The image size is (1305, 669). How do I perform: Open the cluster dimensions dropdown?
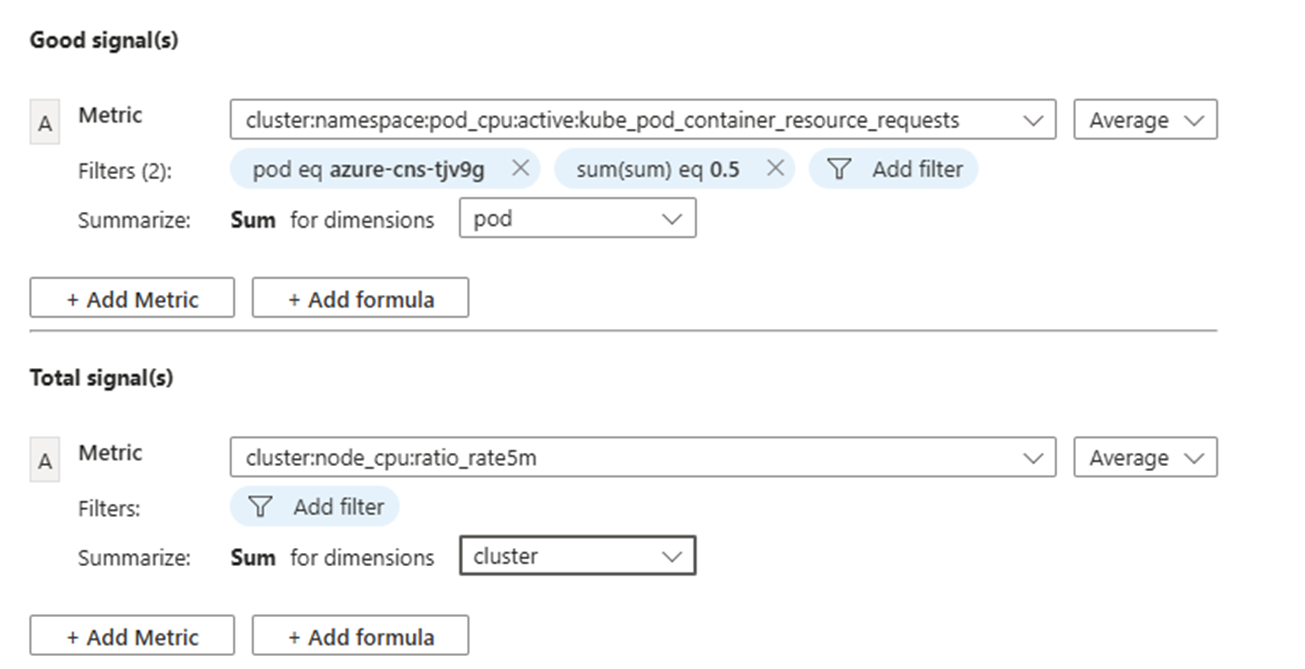[x=577, y=556]
